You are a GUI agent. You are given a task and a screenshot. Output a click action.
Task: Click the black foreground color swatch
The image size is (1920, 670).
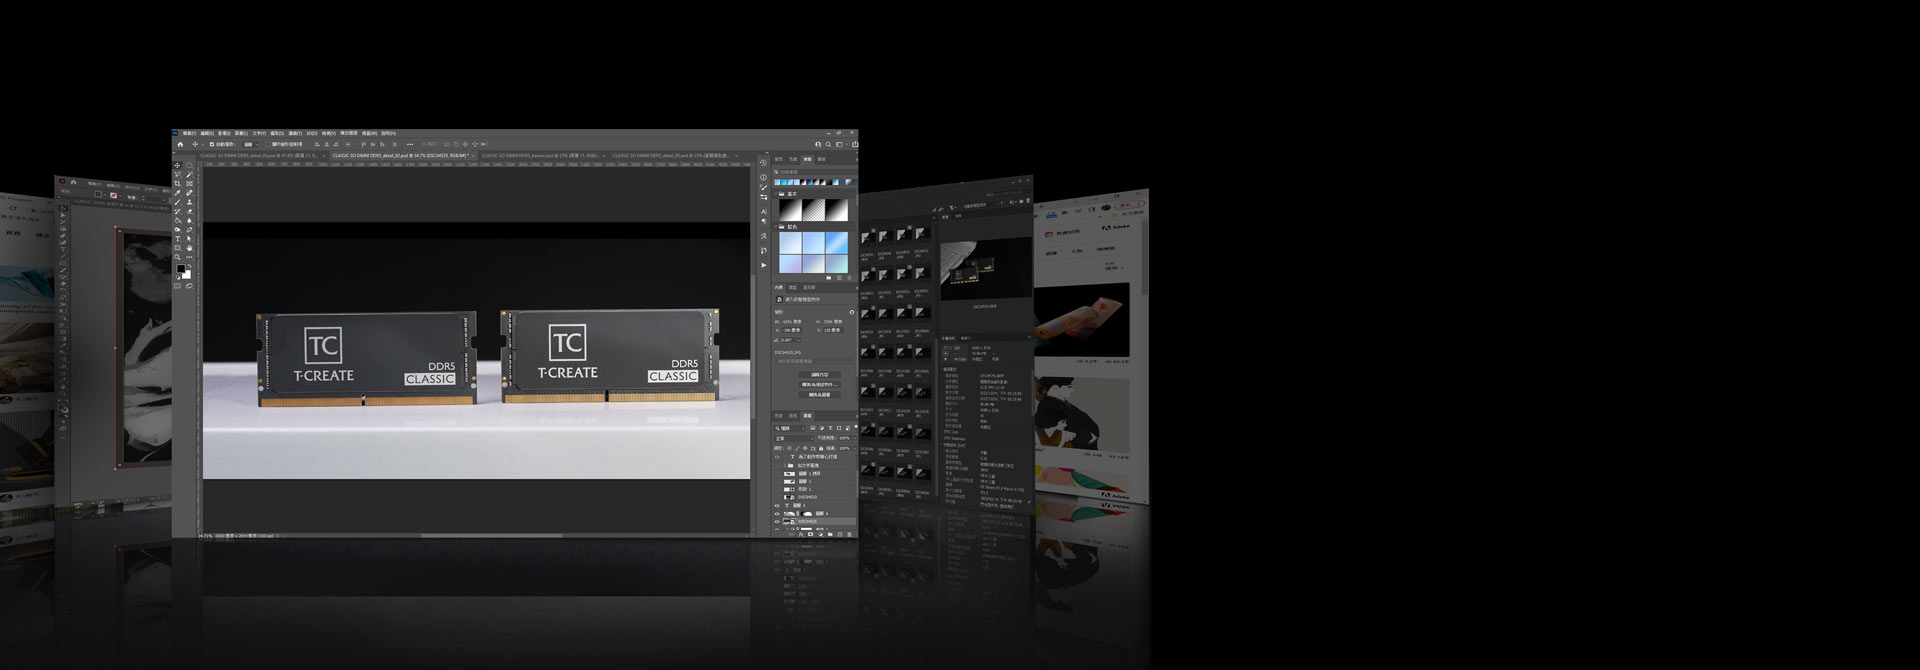(180, 268)
